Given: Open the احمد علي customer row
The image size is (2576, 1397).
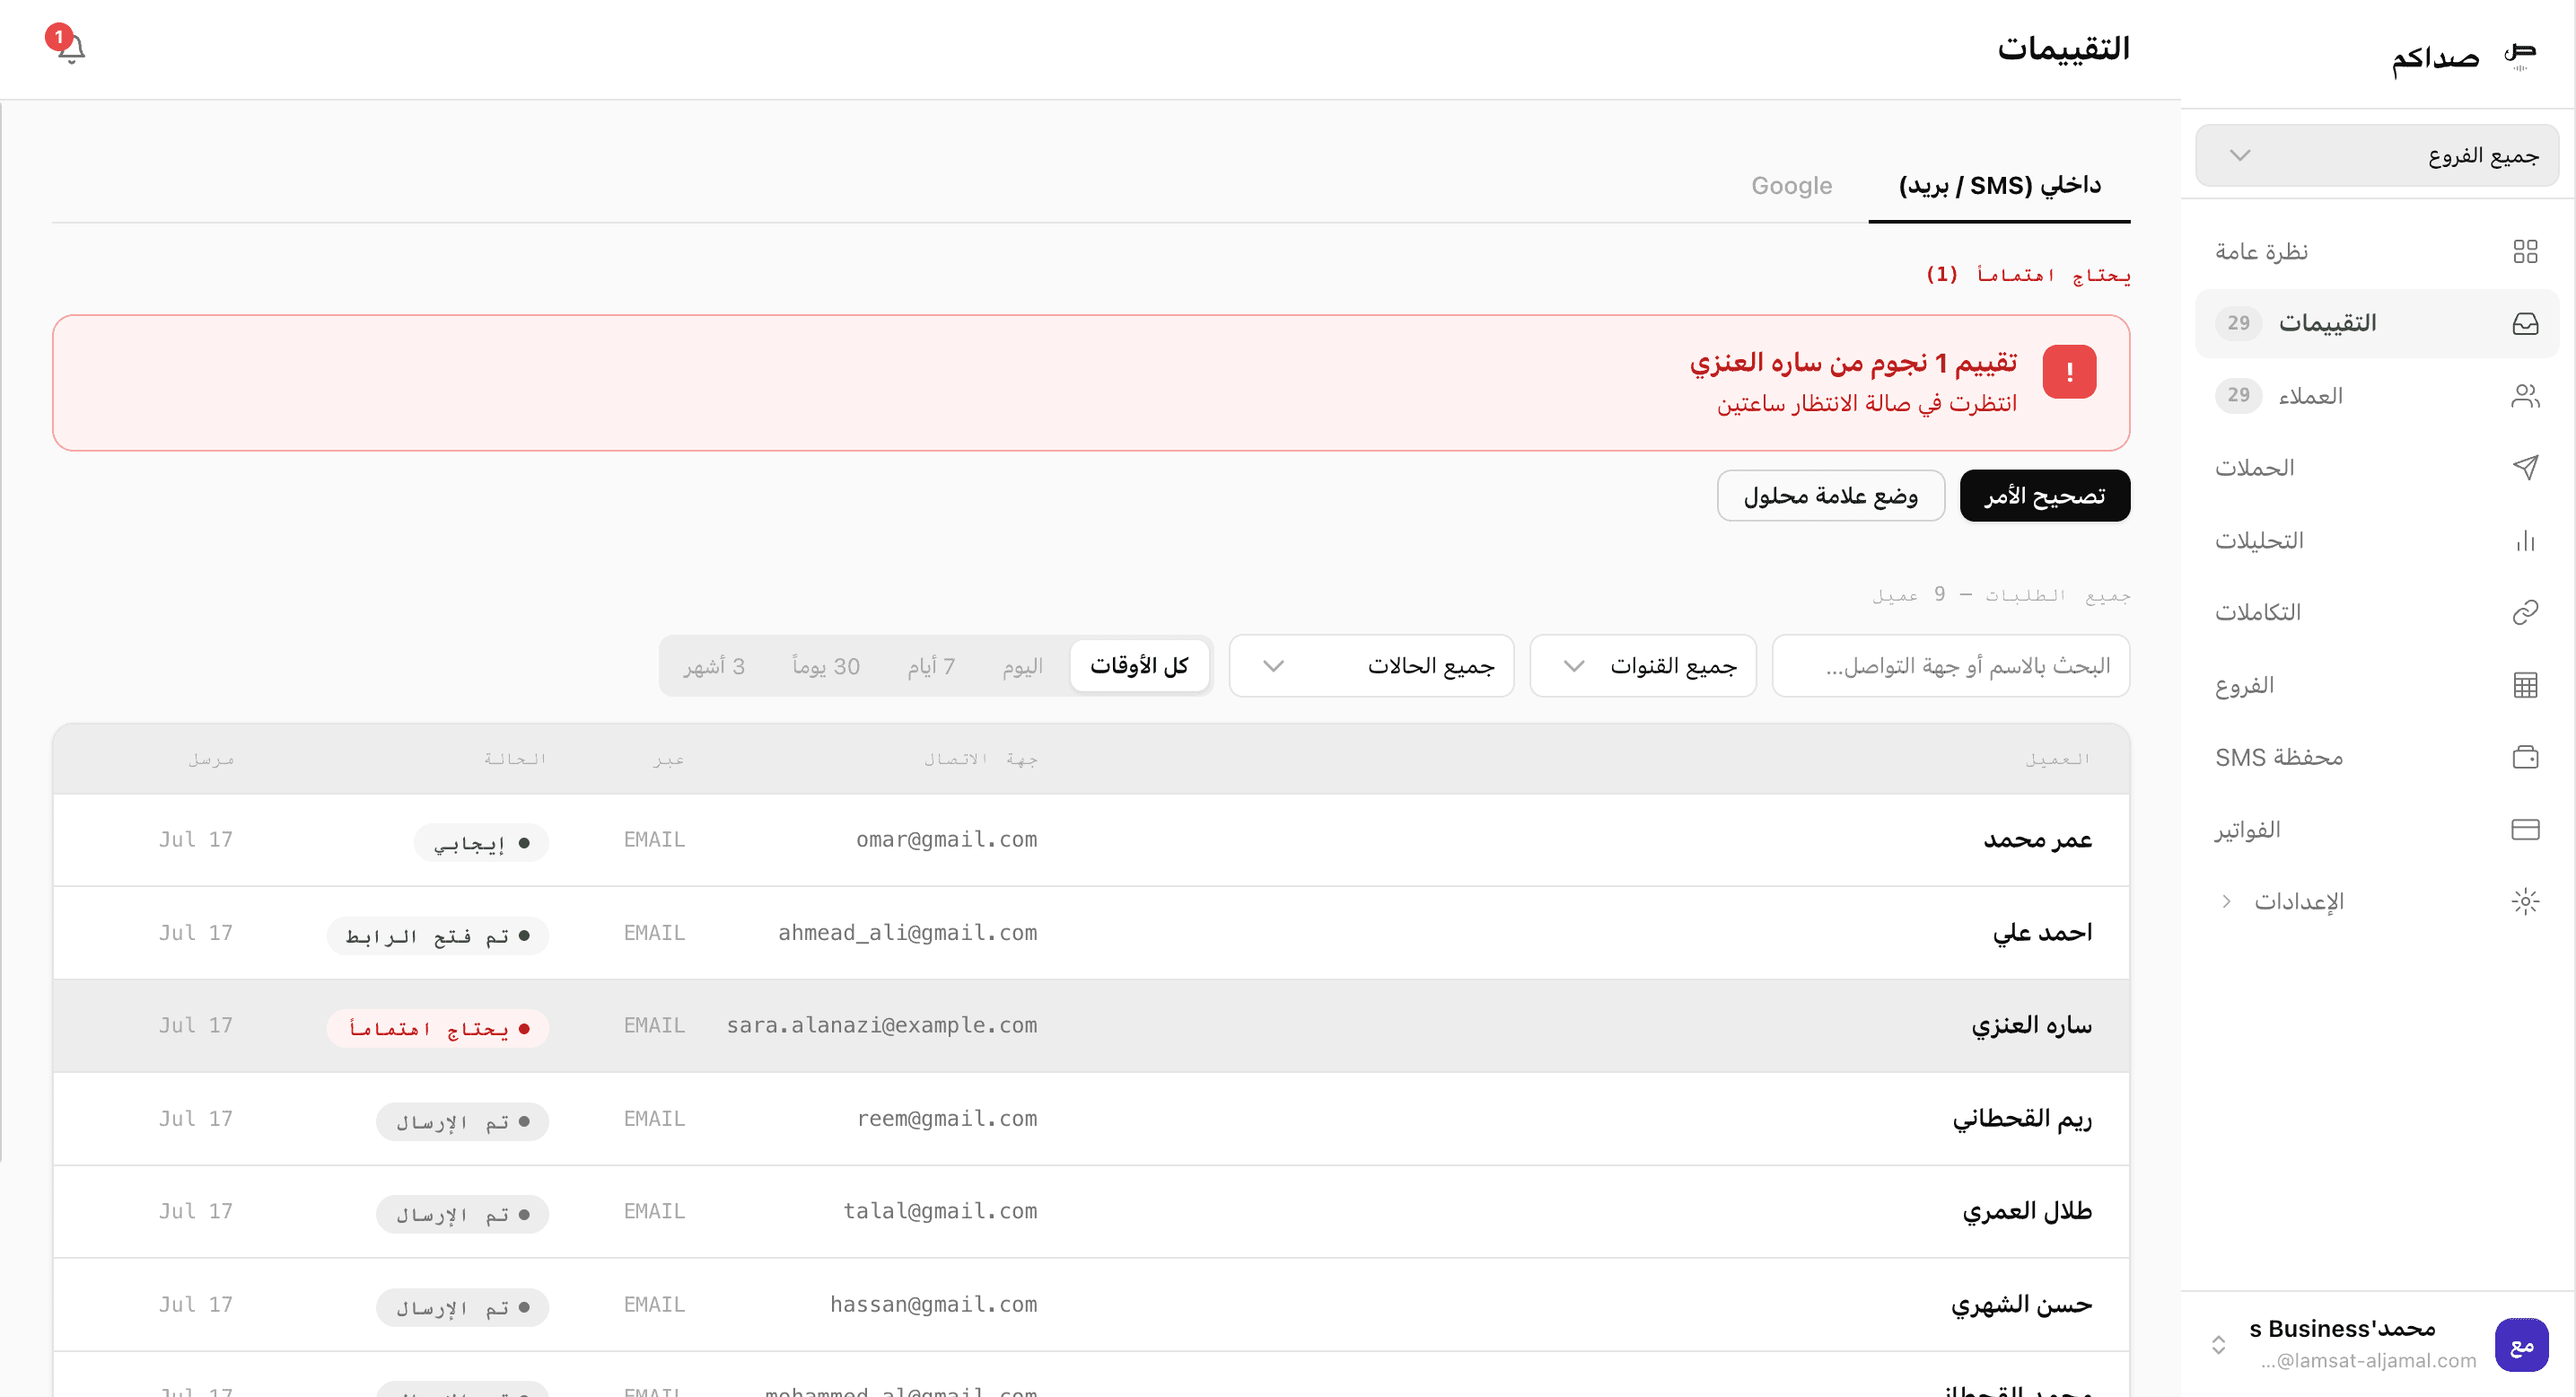Looking at the screenshot, I should pos(1091,933).
